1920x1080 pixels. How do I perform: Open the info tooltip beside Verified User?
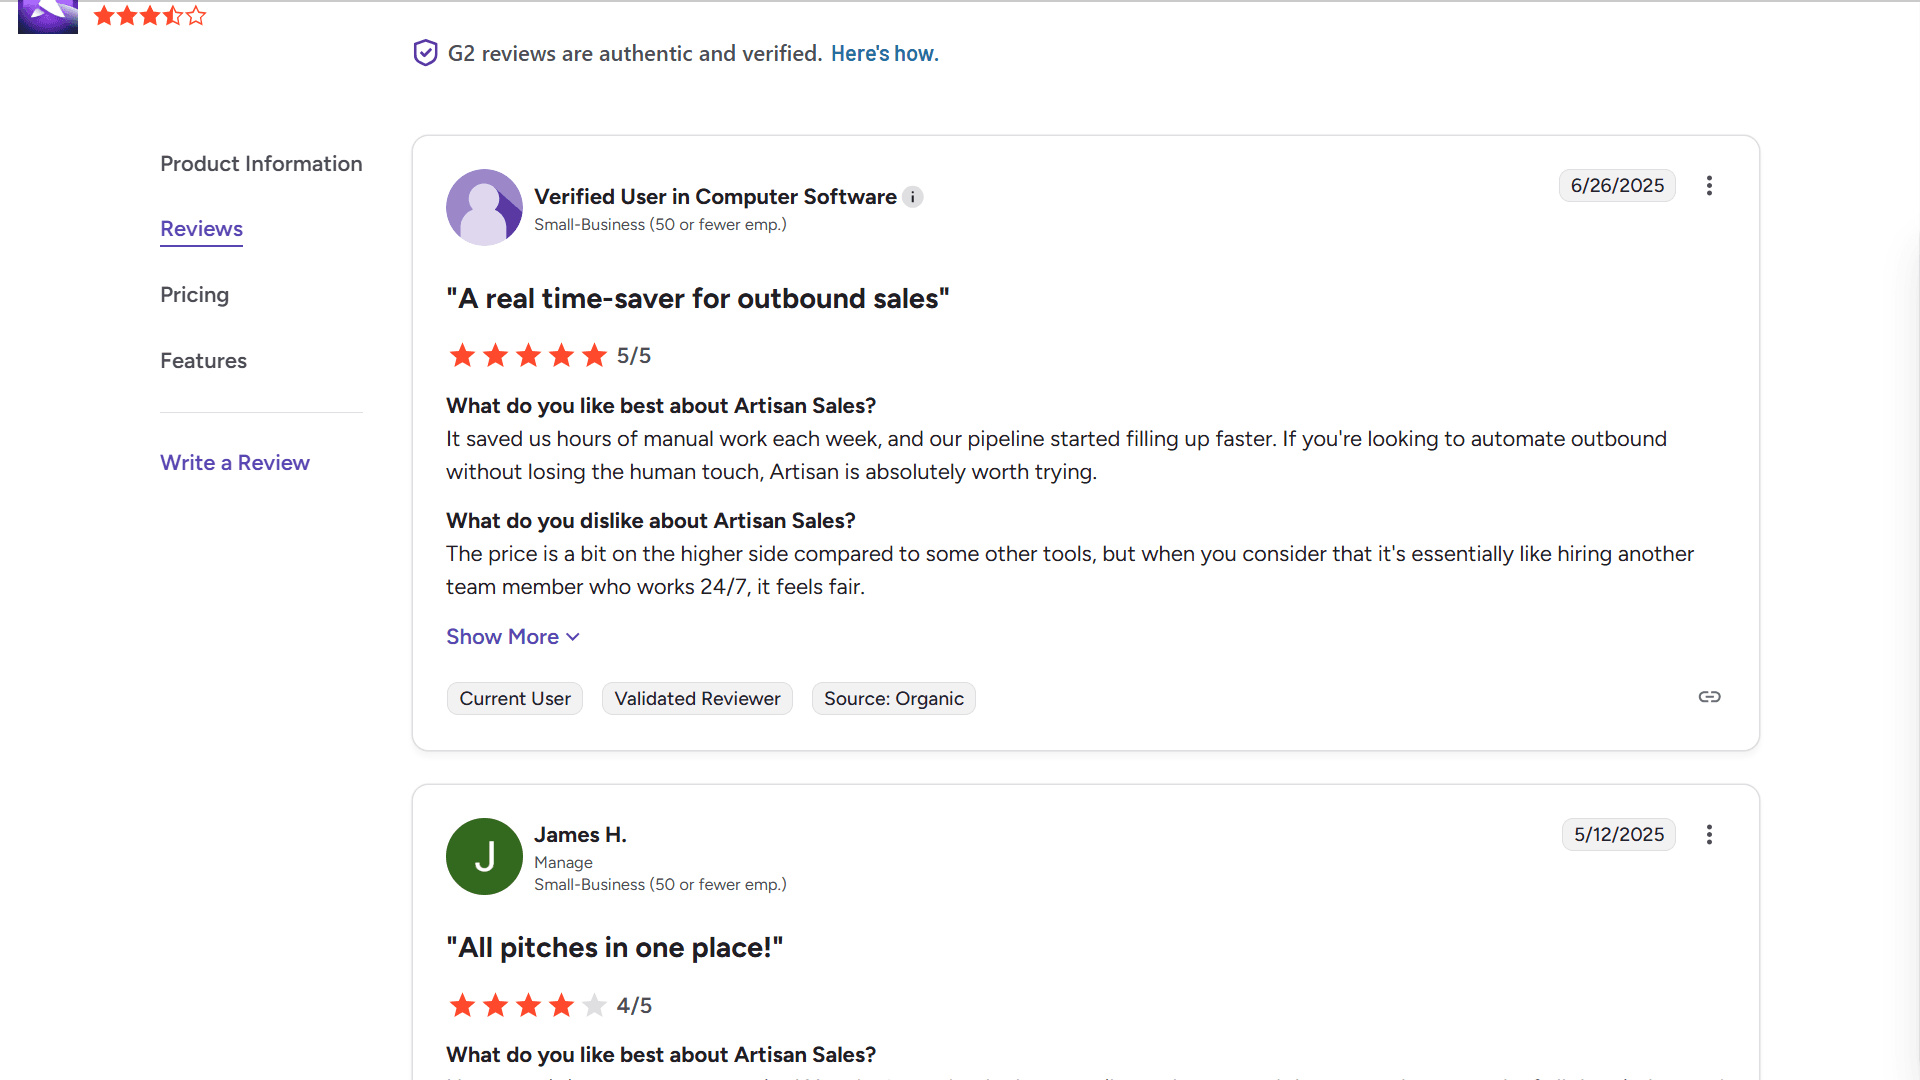pos(913,197)
